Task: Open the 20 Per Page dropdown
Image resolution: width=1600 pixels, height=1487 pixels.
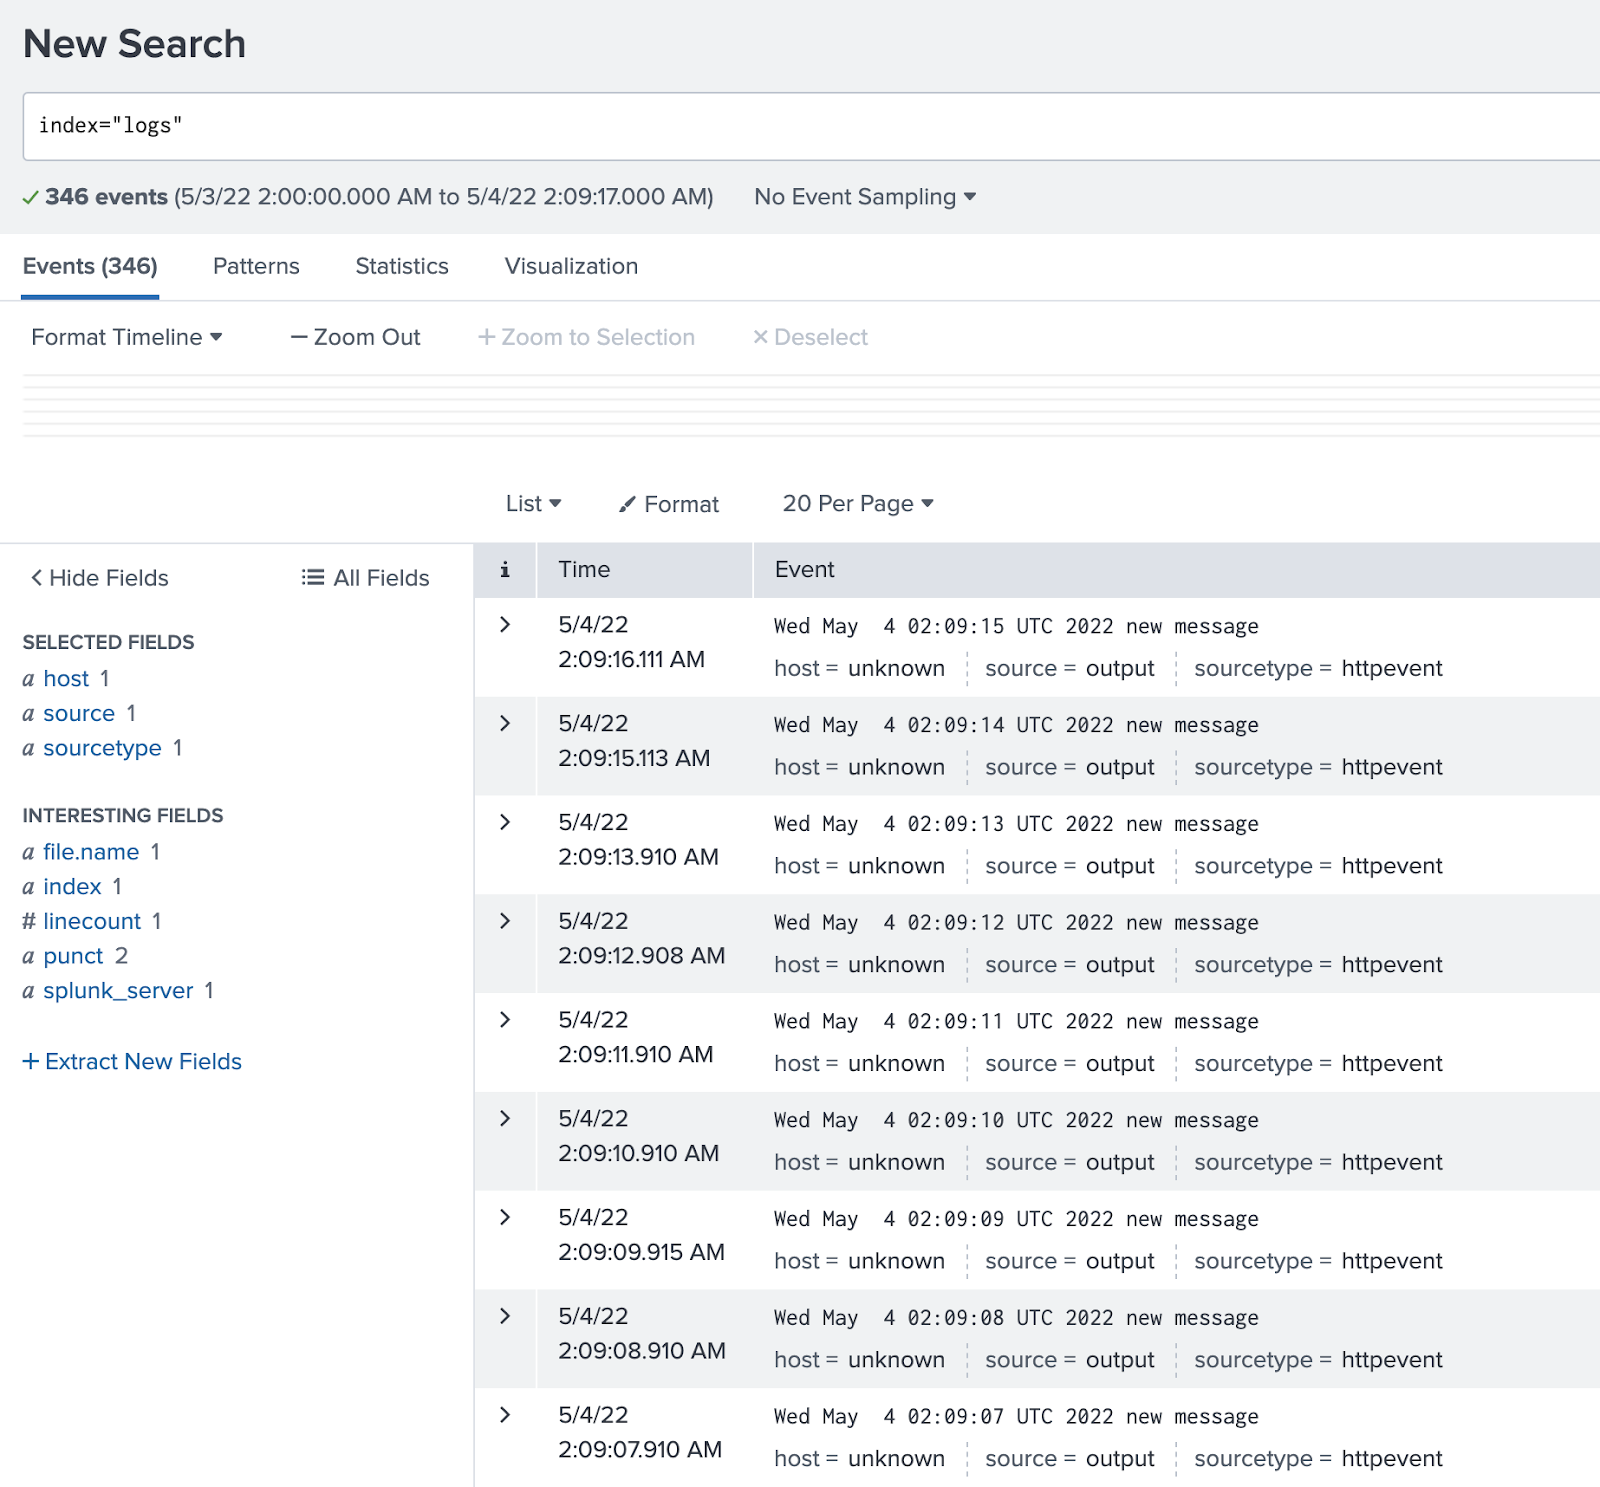Action: click(856, 503)
